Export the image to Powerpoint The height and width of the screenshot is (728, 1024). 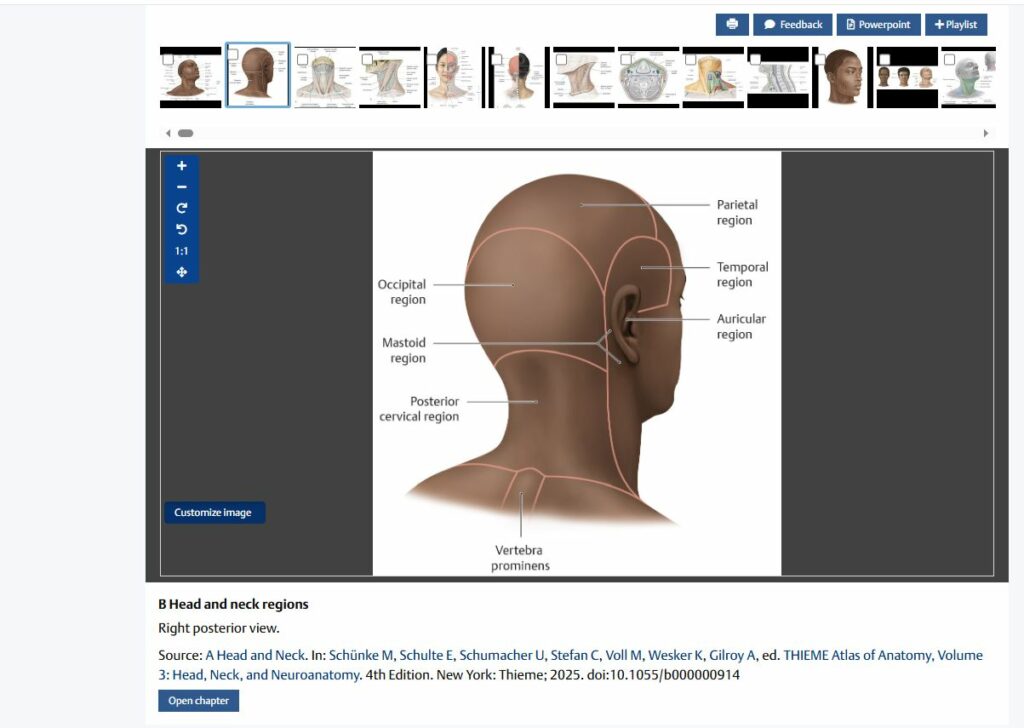878,24
